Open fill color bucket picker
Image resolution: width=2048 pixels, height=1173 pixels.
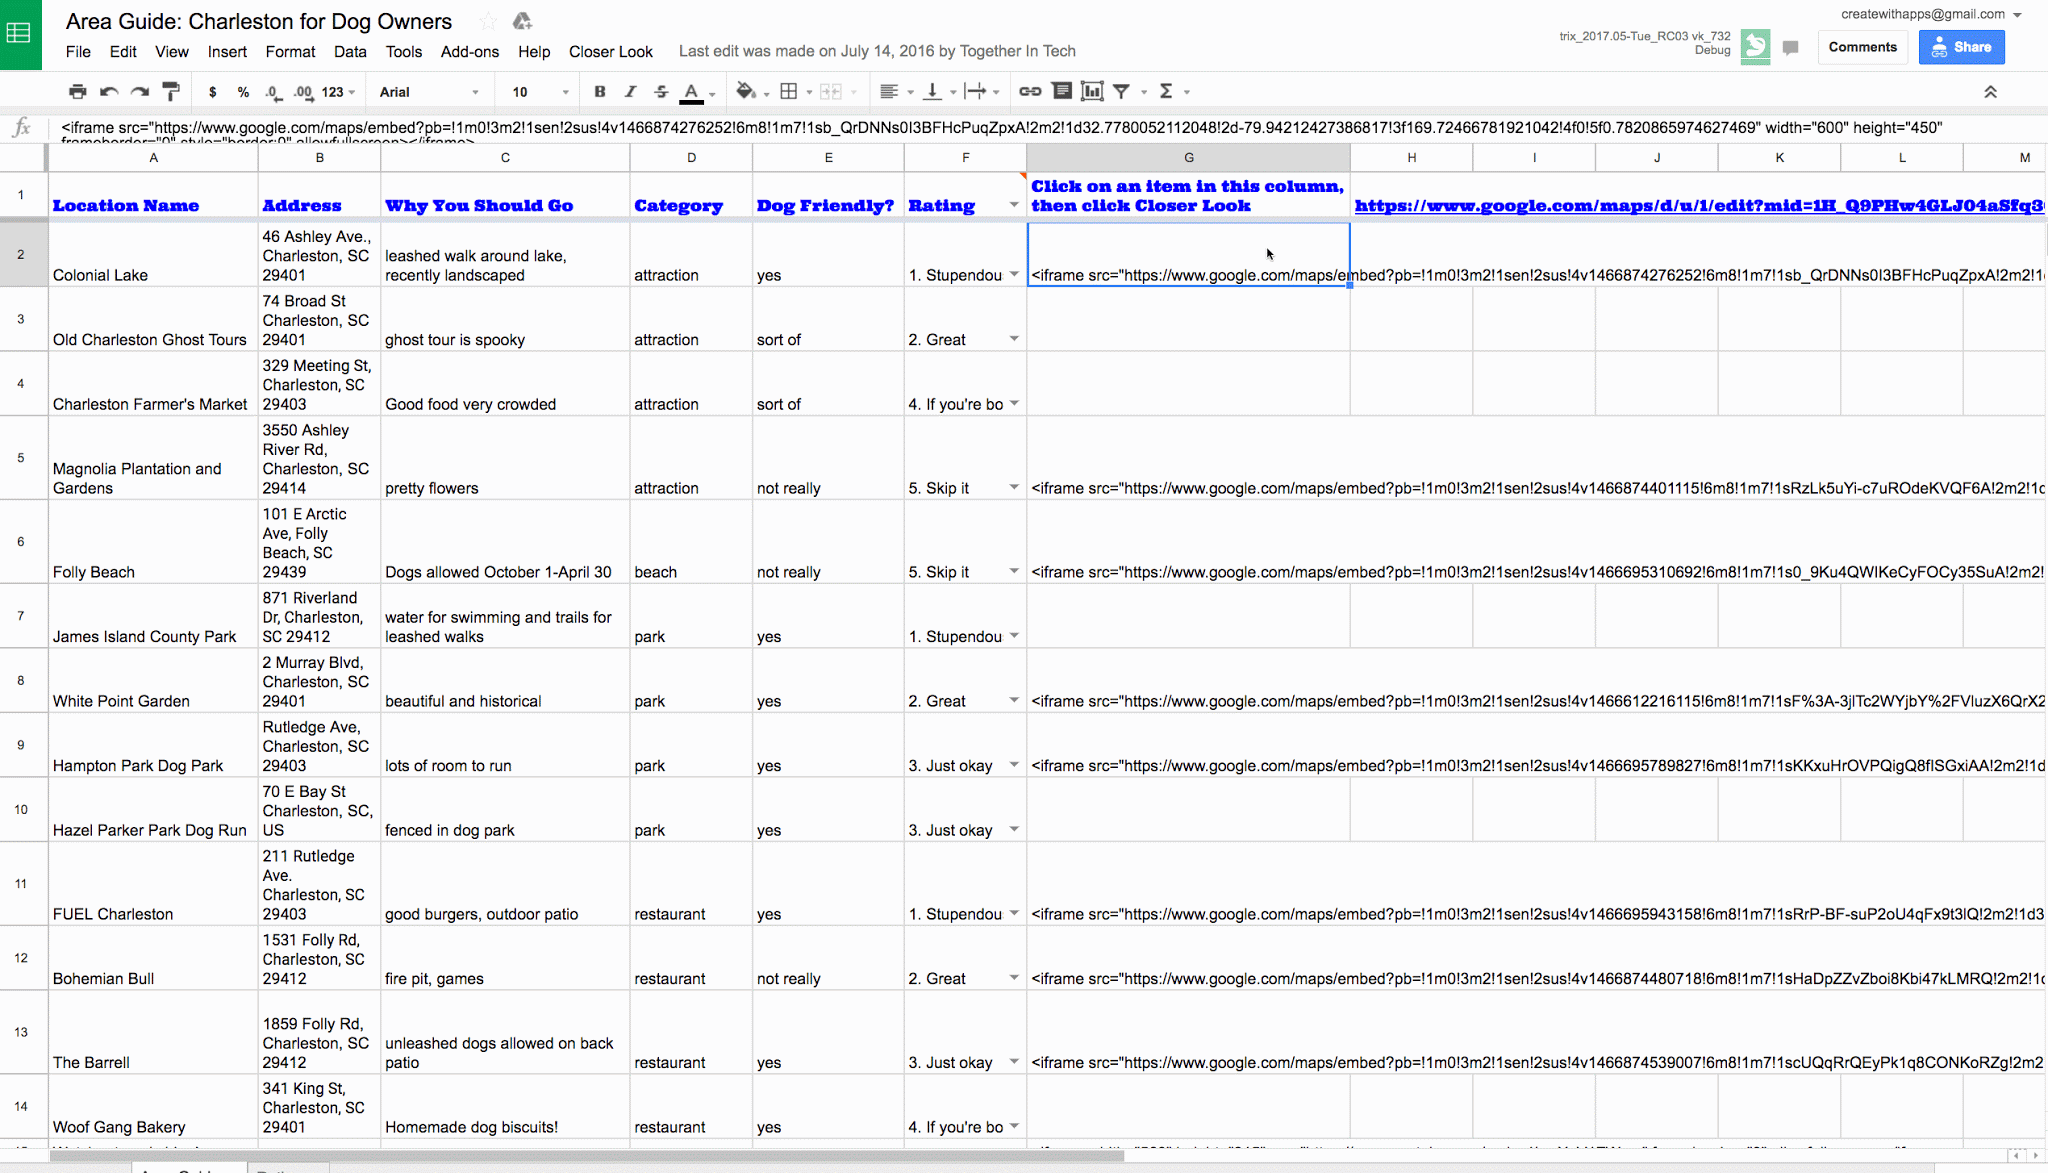(x=751, y=92)
